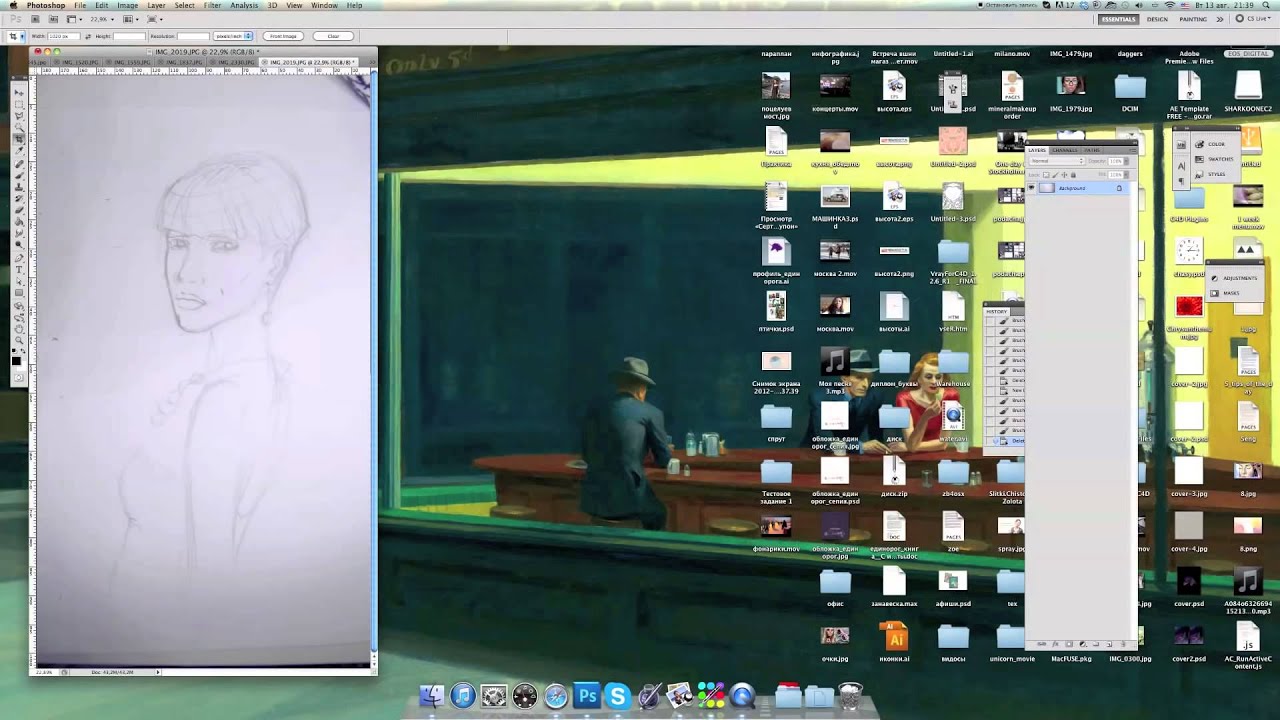The width and height of the screenshot is (1280, 720).
Task: Select the Lasso tool
Action: click(x=19, y=116)
